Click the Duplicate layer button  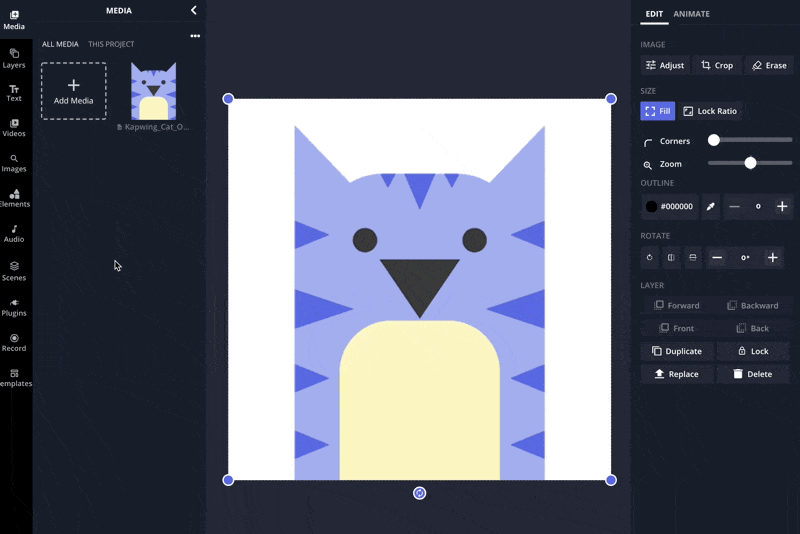pos(676,351)
